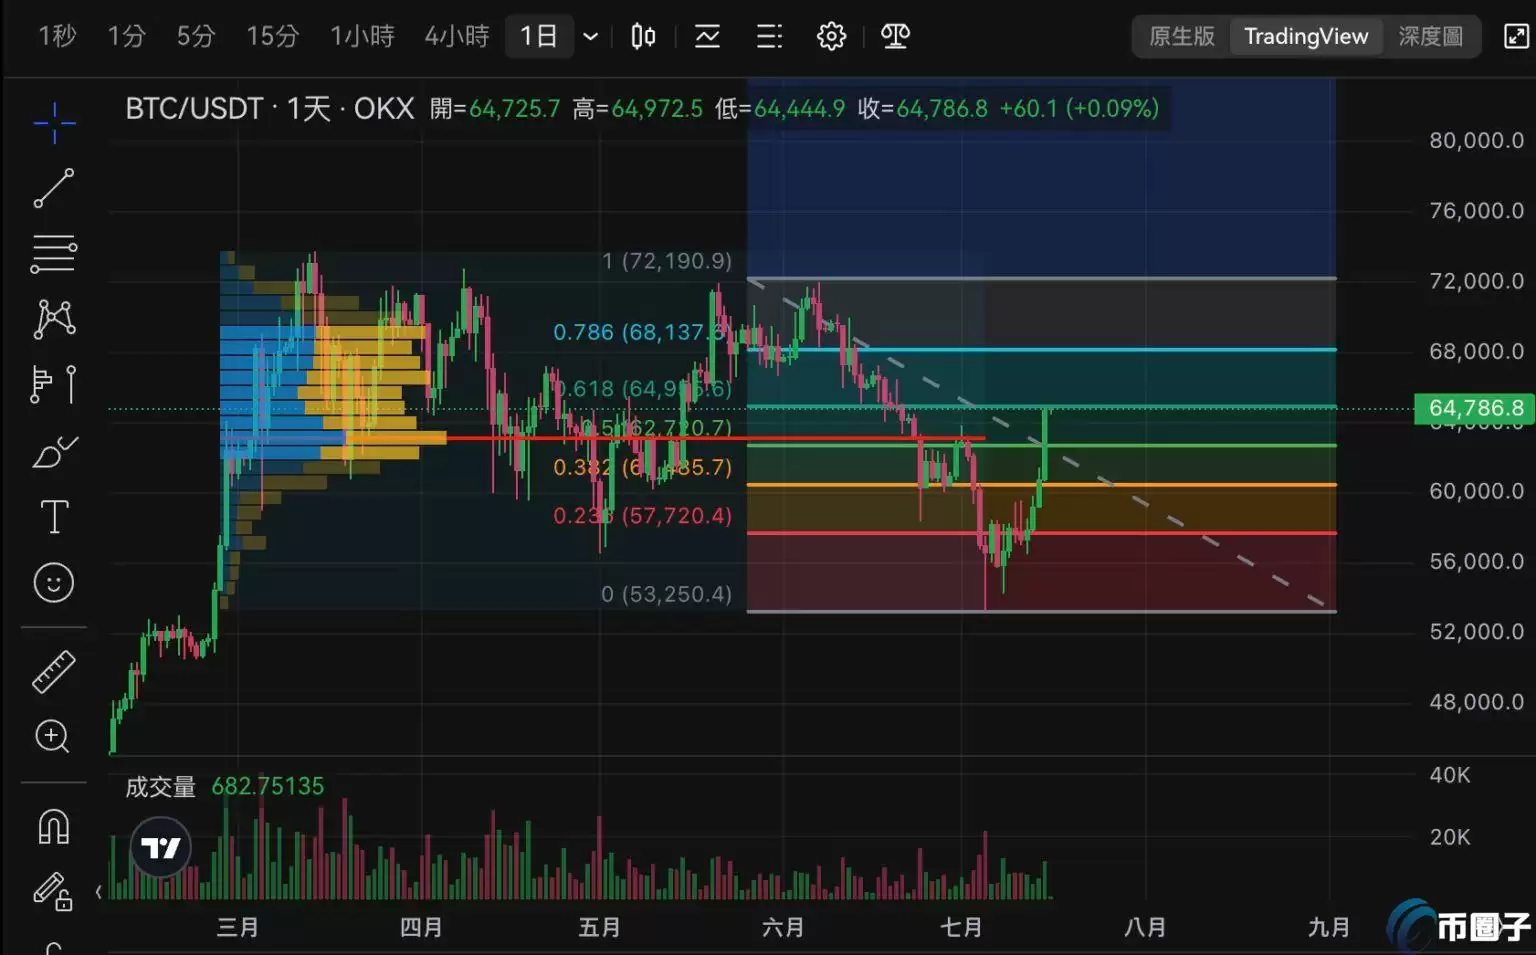Open indicators using the wave-line icon

pos(707,36)
